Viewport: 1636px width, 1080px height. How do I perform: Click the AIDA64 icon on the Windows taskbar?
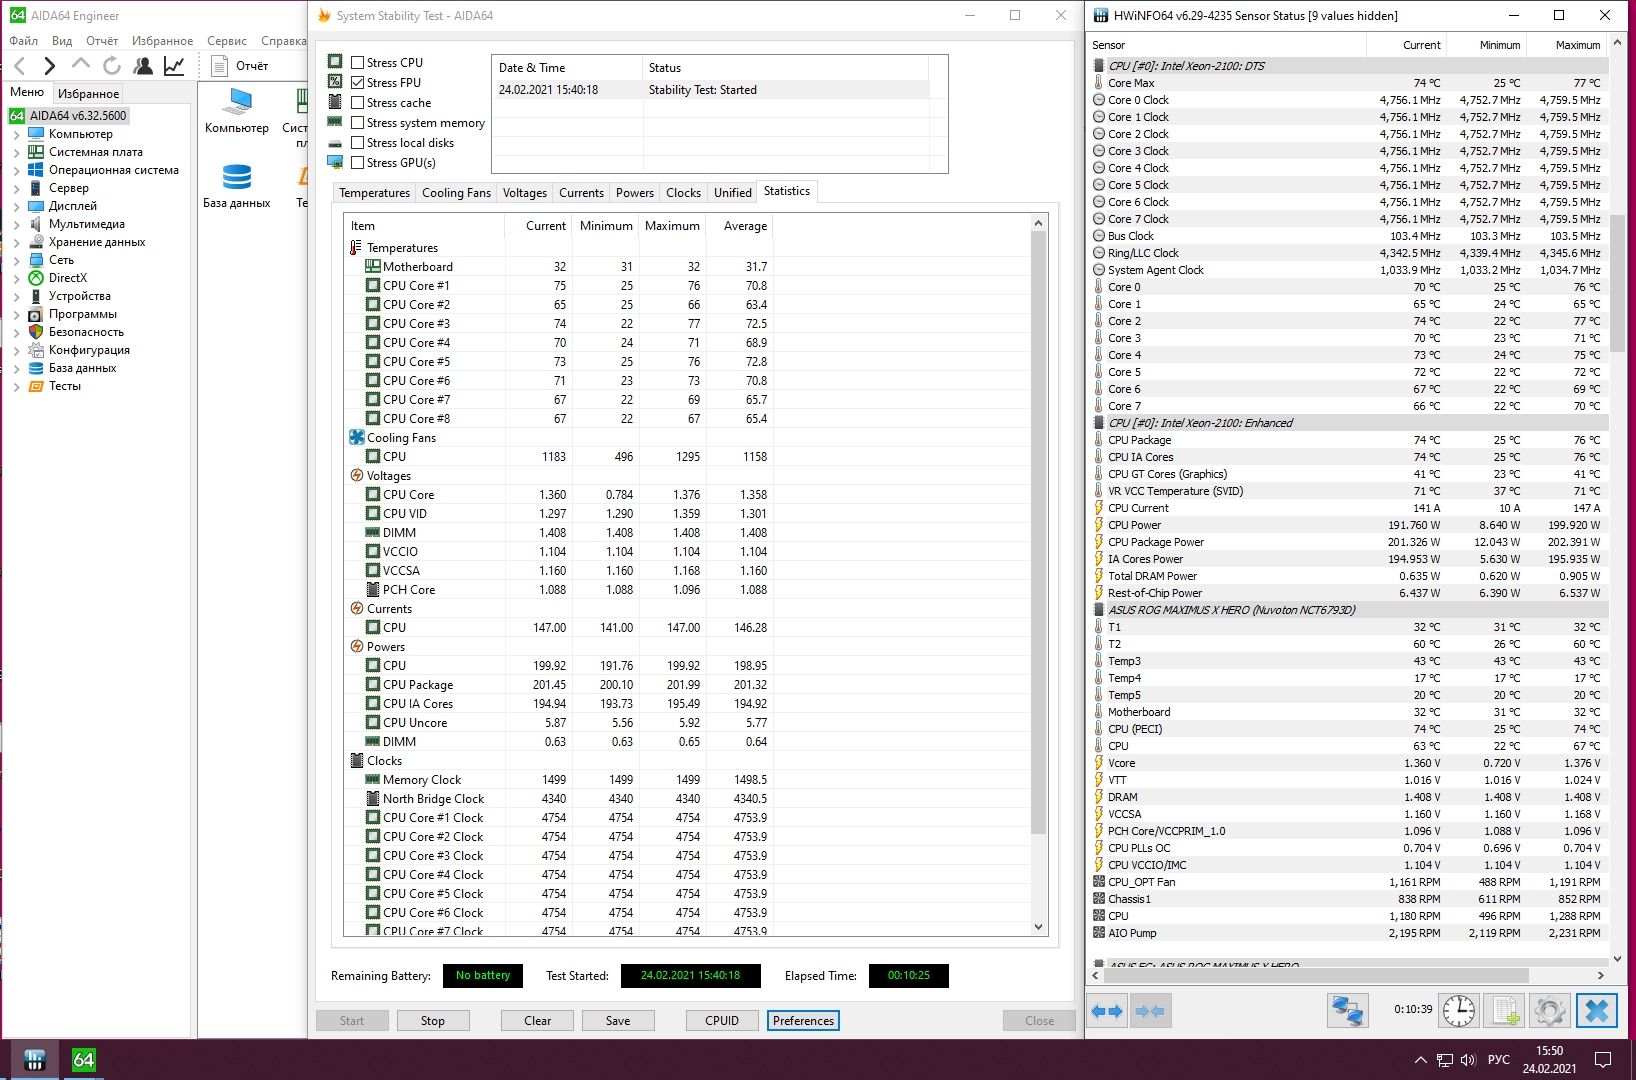(84, 1060)
